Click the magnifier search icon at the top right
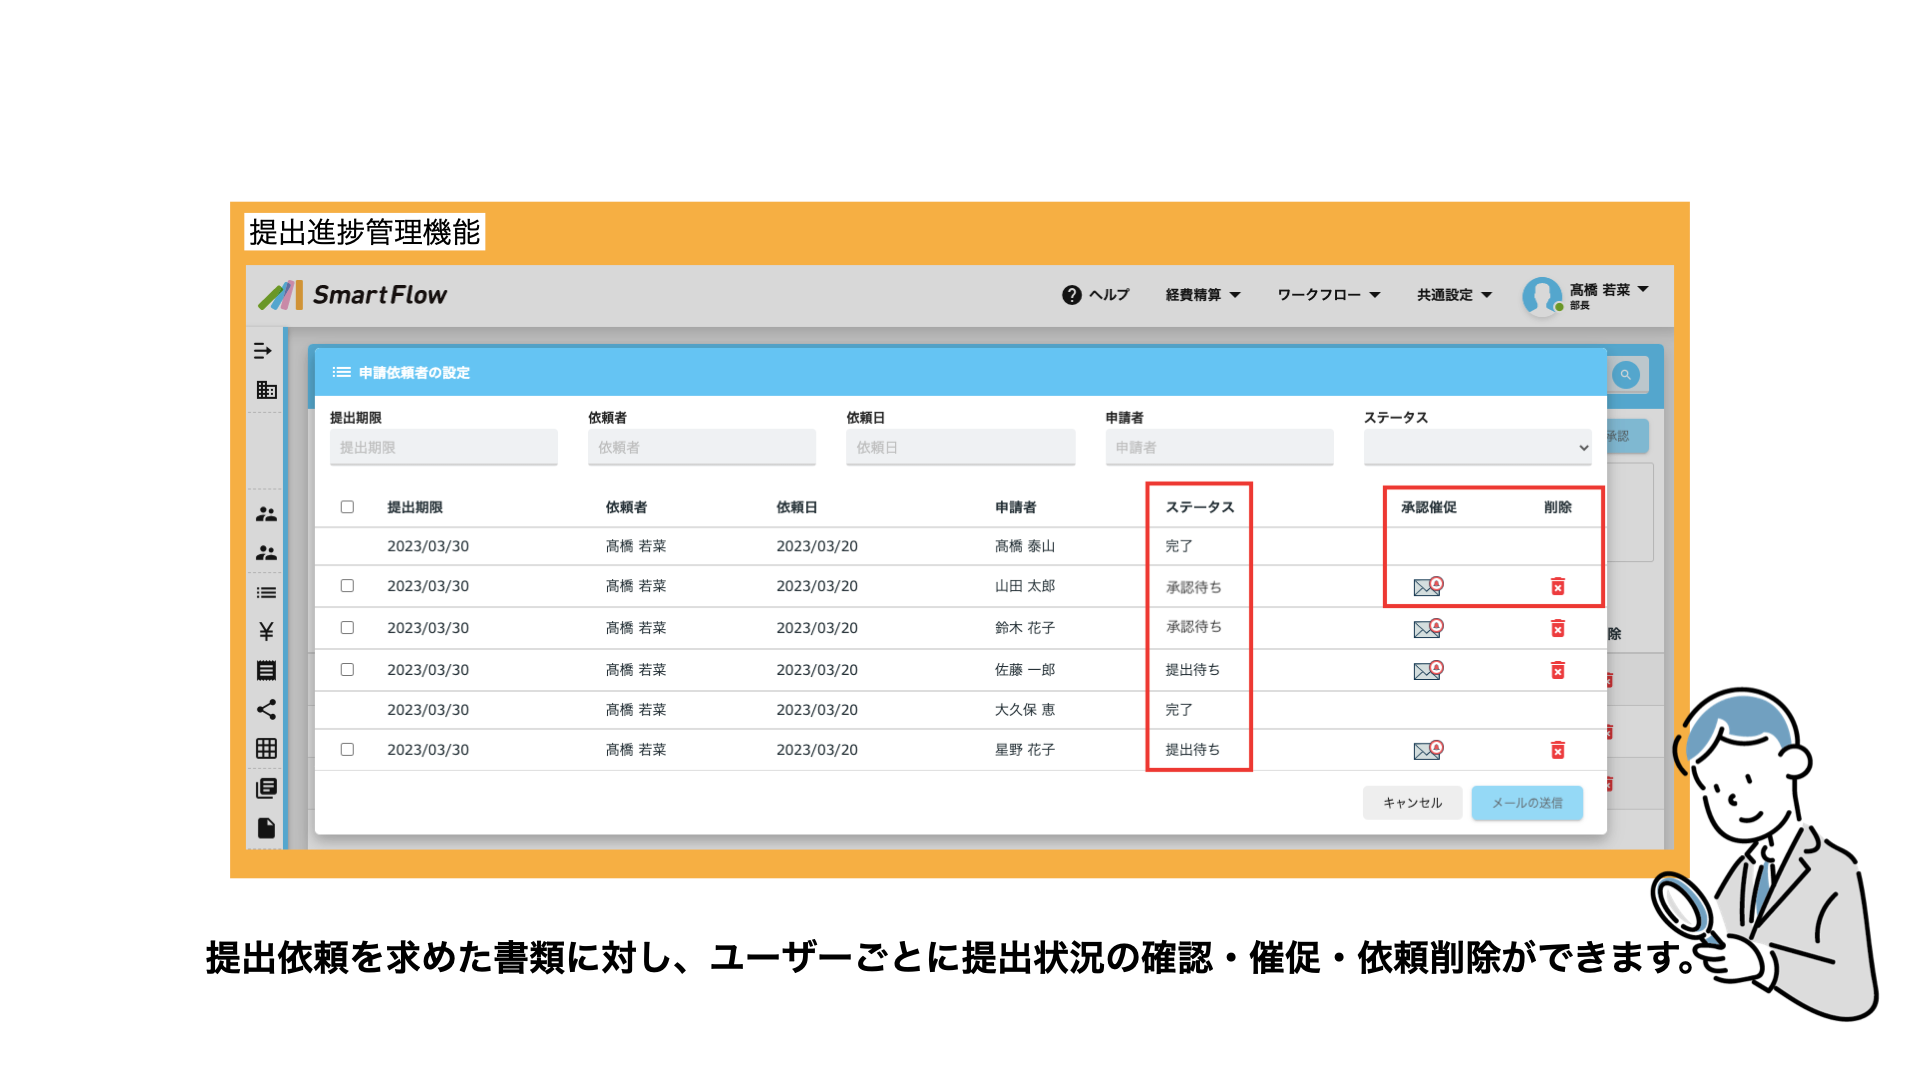This screenshot has width=1920, height=1080. point(1625,375)
